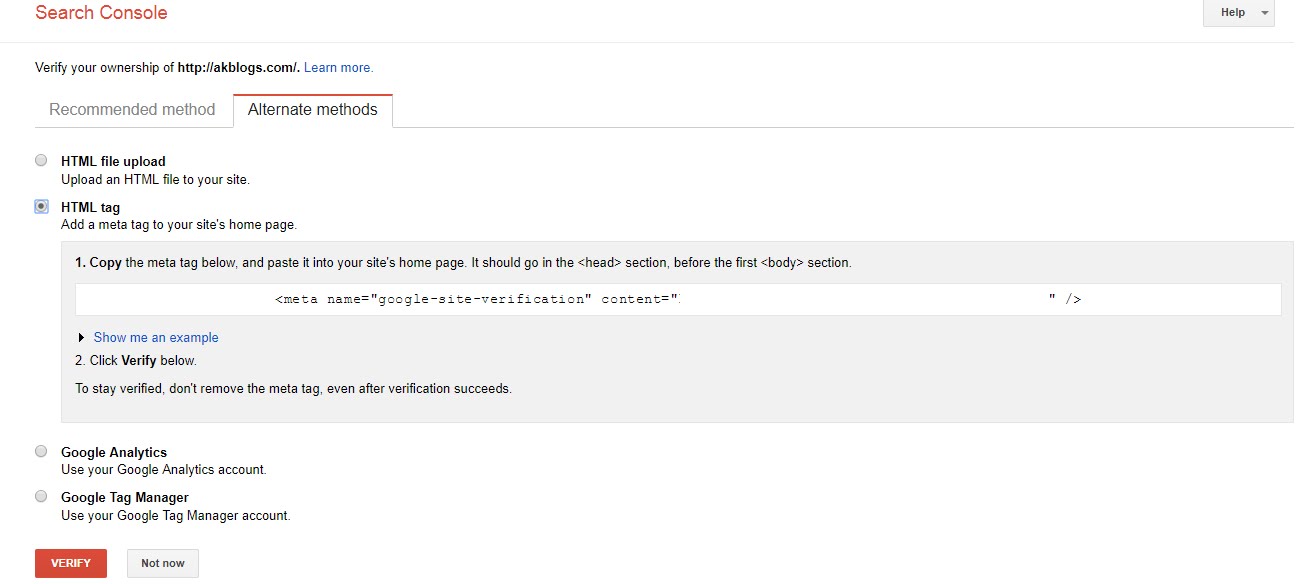Choose the Google Tag Manager verification option
The height and width of the screenshot is (584, 1304).
[41, 496]
